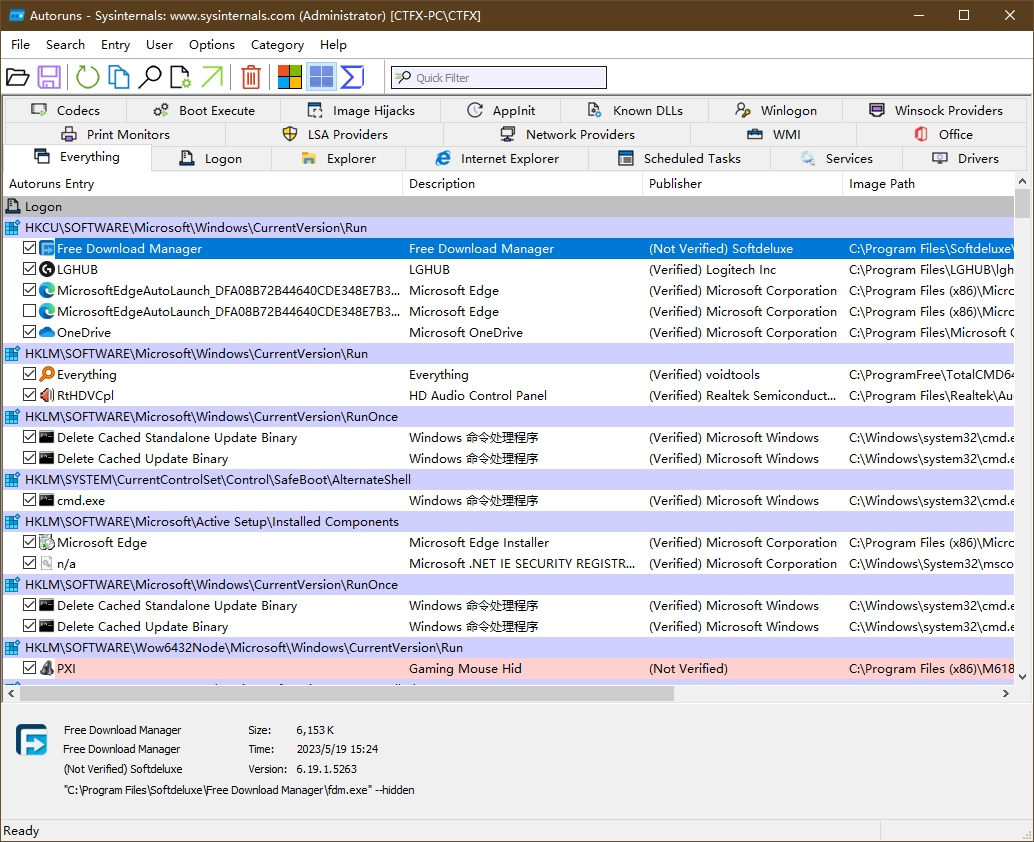
Task: Open the Search menu
Action: [x=65, y=45]
